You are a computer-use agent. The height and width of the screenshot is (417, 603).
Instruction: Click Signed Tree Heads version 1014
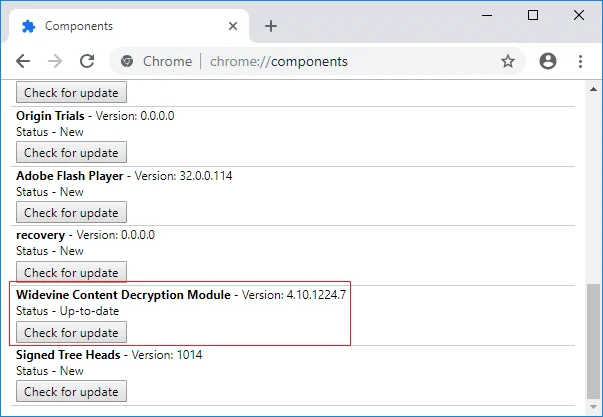tap(189, 355)
